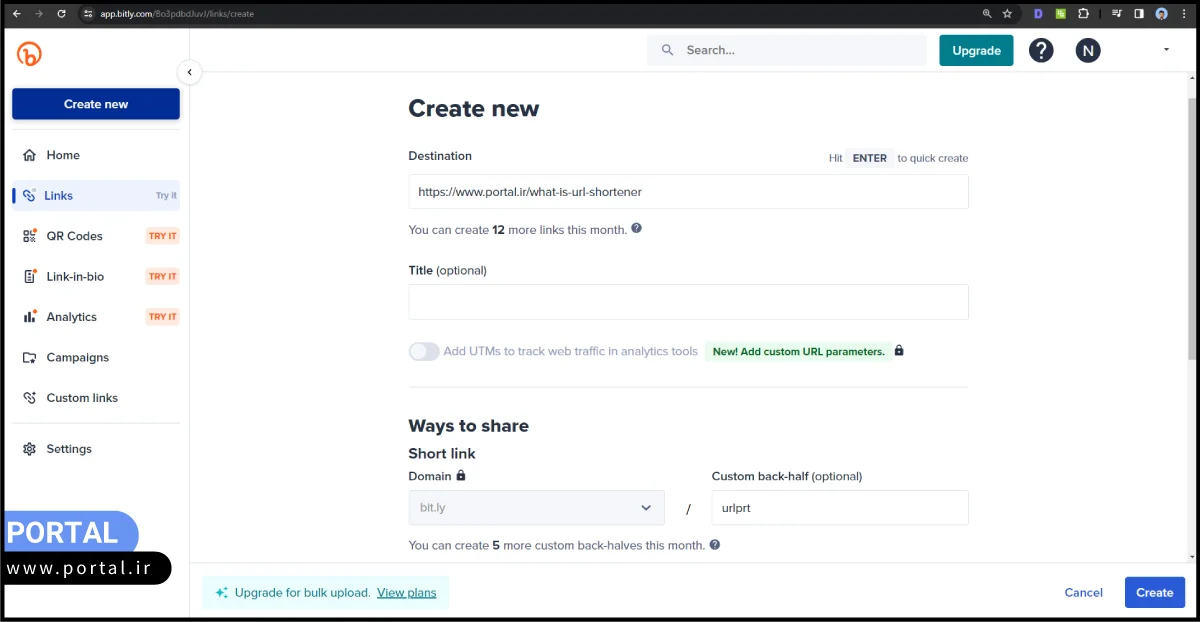Open Campaigns in sidebar
The image size is (1200, 622).
pyautogui.click(x=77, y=357)
